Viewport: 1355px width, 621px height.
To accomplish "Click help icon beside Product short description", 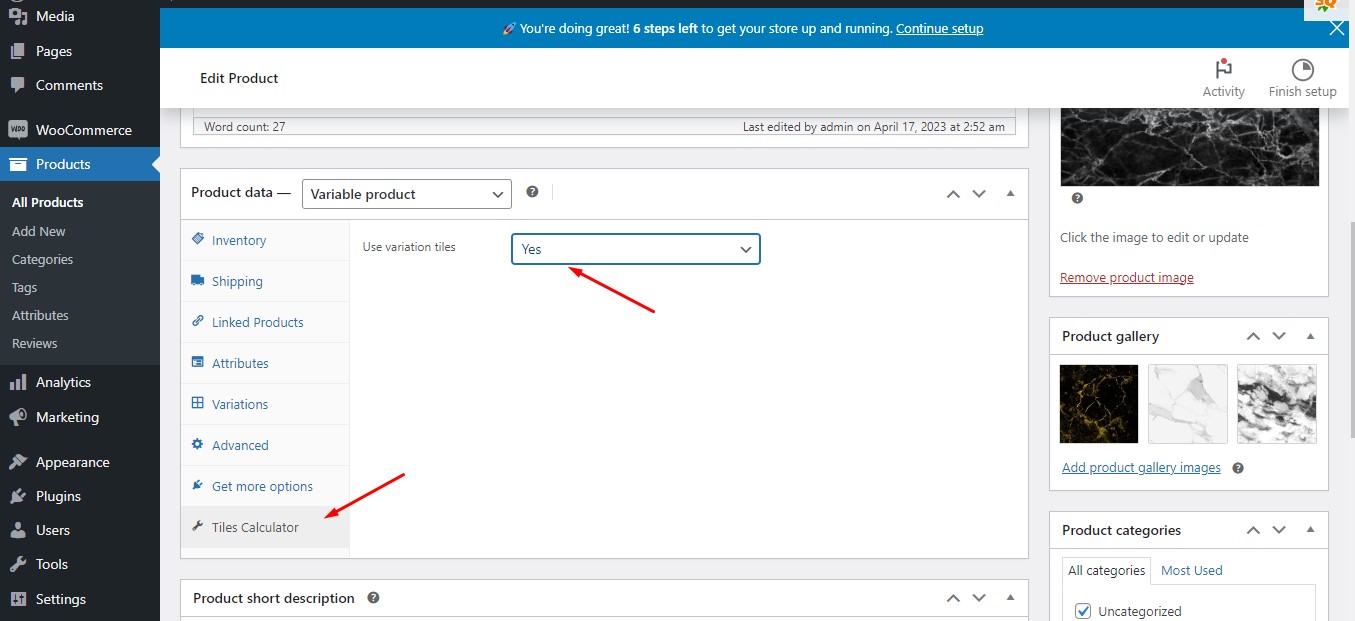I will click(x=373, y=598).
